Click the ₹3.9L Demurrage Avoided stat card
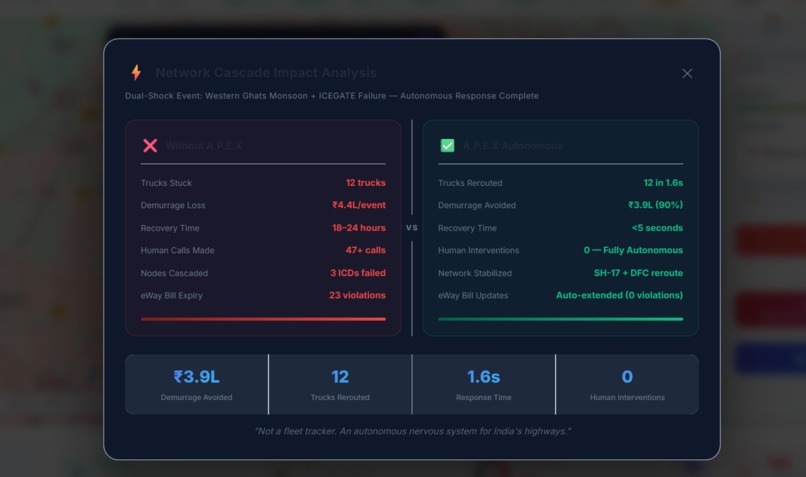Screen dimensions: 806x477 (196, 384)
